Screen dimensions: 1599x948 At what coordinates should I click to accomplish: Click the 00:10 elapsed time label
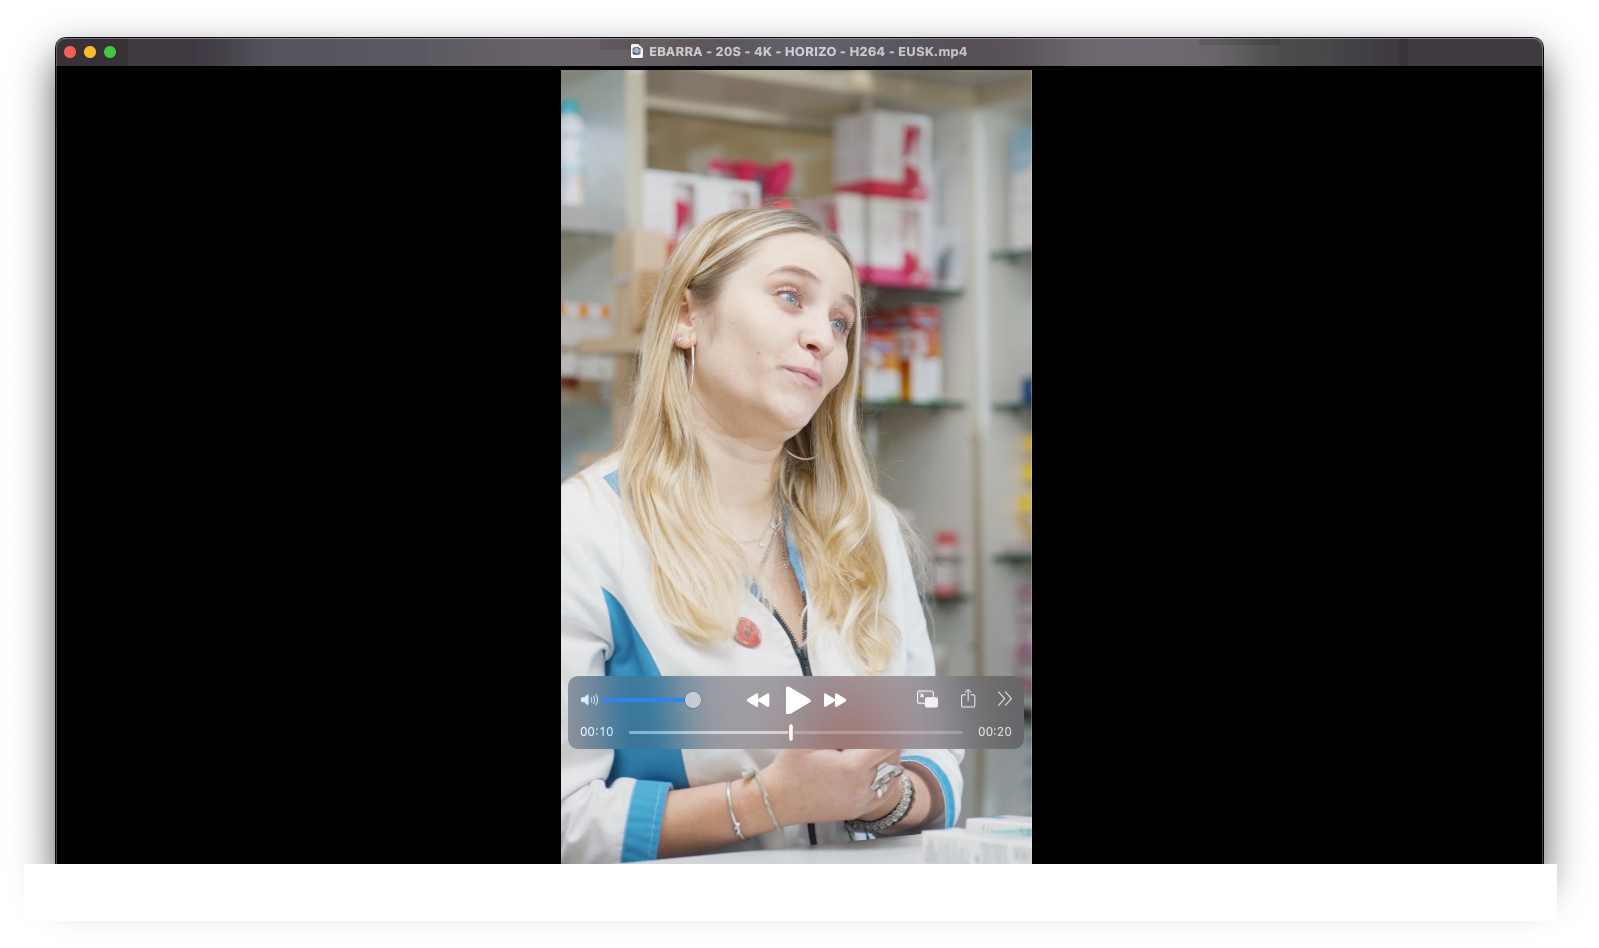pos(597,732)
